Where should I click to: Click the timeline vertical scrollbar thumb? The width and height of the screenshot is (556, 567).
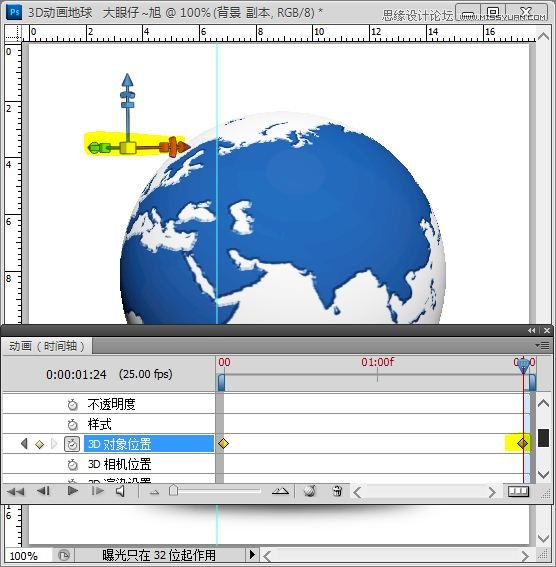[543, 438]
